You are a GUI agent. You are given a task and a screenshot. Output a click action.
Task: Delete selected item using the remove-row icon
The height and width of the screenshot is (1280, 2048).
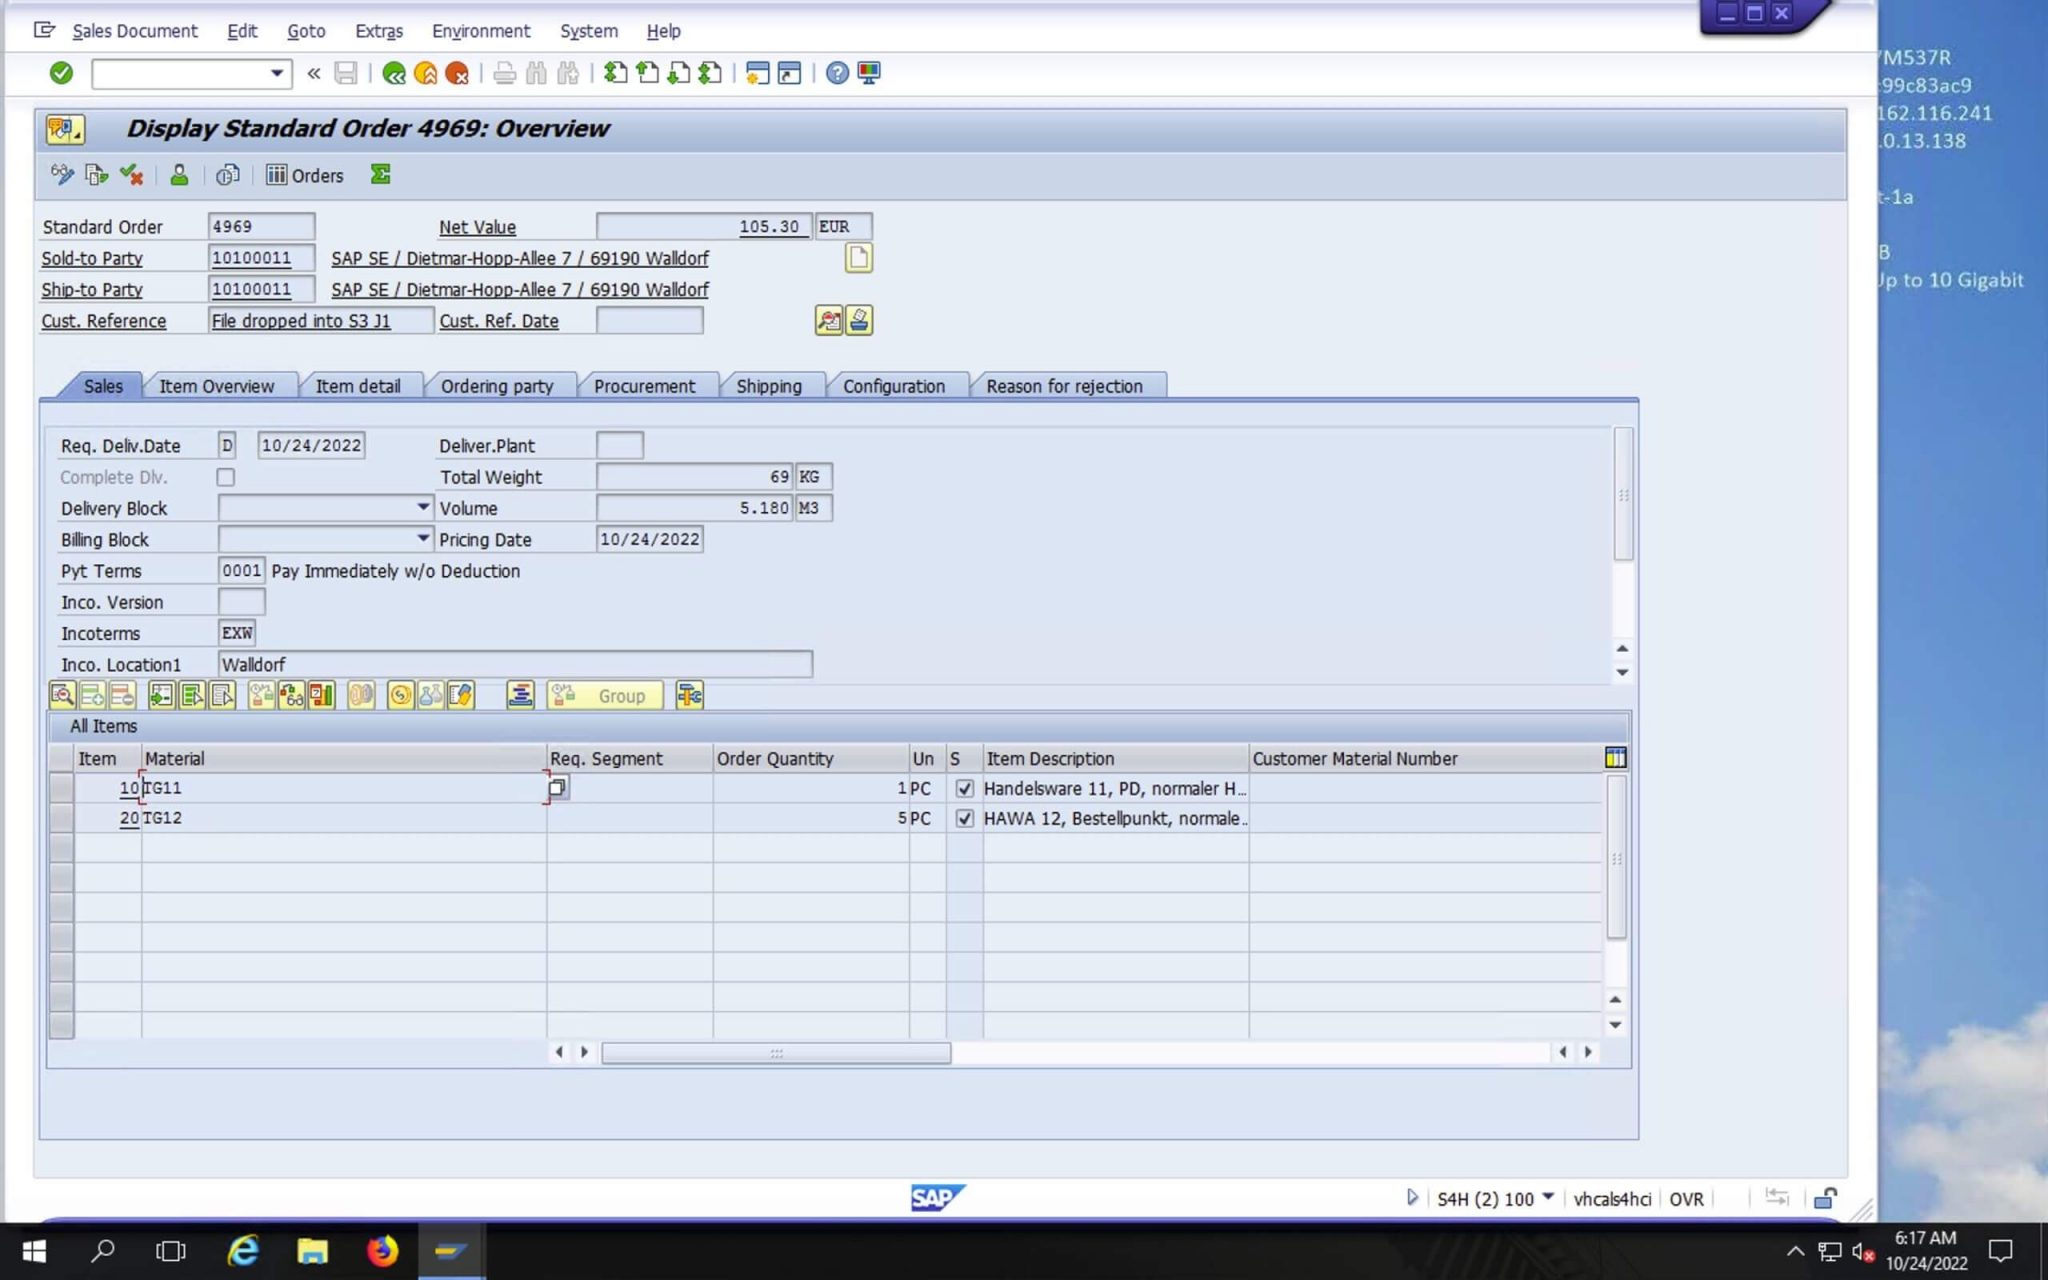[123, 695]
